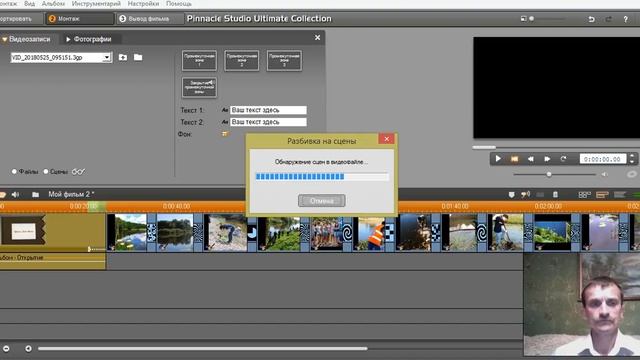This screenshot has width=640, height=360.
Task: Click the voice-over icon on timeline toolbar
Action: (x=526, y=195)
